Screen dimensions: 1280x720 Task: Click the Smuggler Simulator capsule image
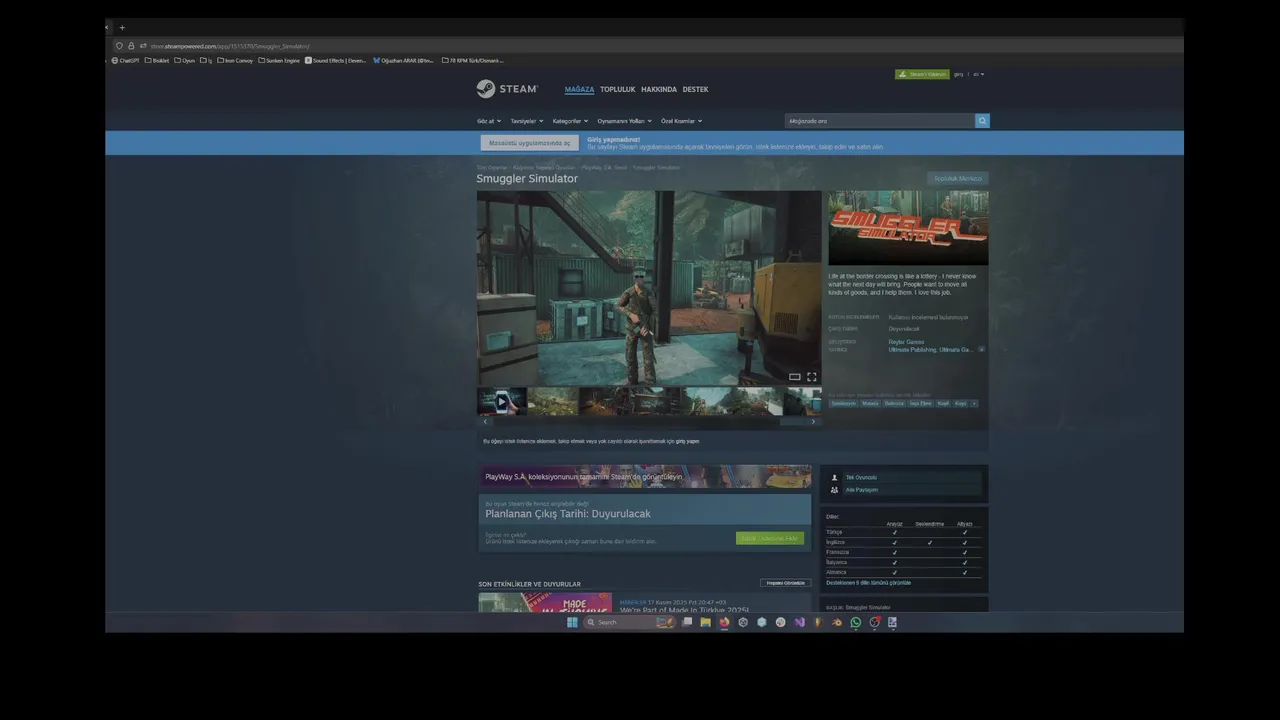coord(908,228)
